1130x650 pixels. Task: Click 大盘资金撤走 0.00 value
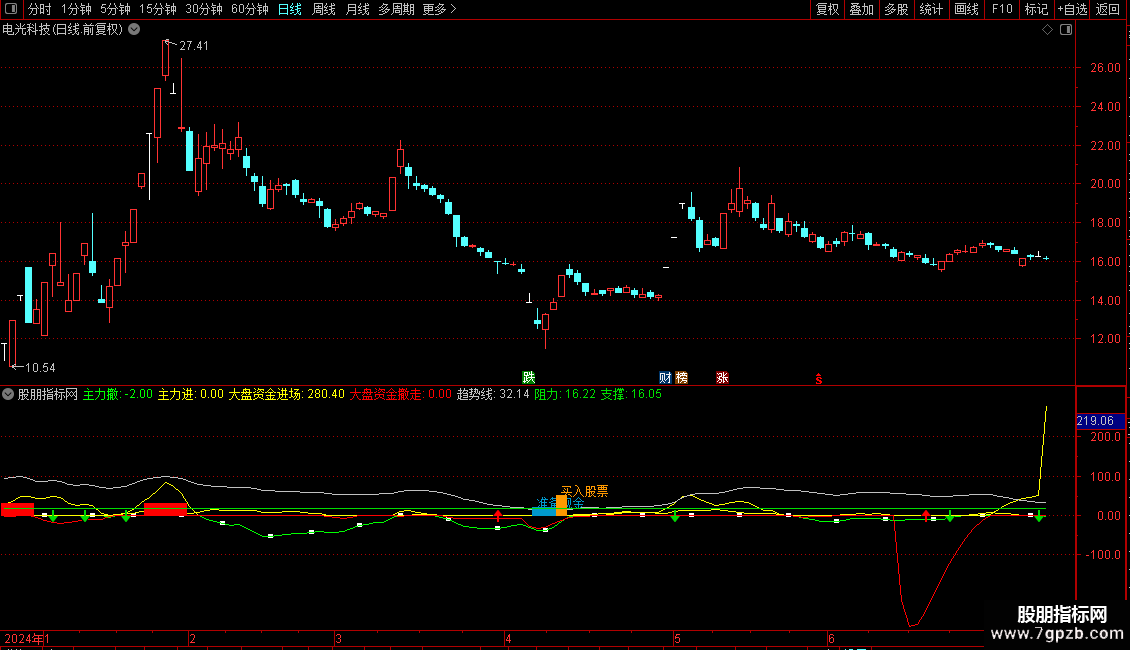coord(401,394)
